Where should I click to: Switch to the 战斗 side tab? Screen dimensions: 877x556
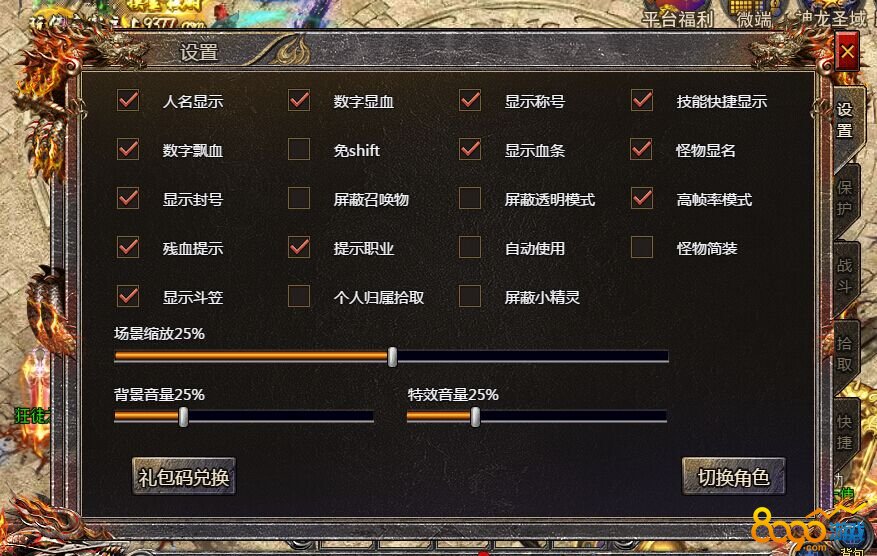click(844, 276)
